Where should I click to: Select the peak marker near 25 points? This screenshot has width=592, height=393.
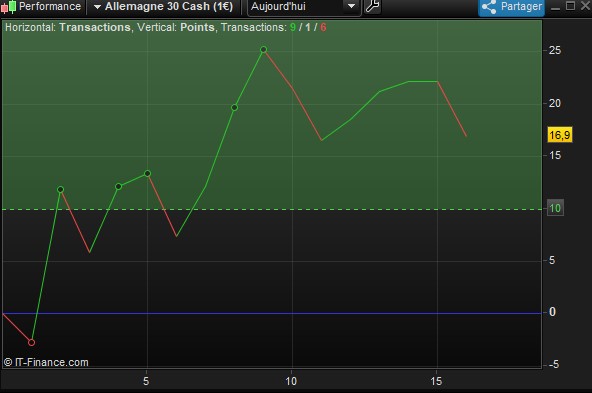(x=264, y=49)
